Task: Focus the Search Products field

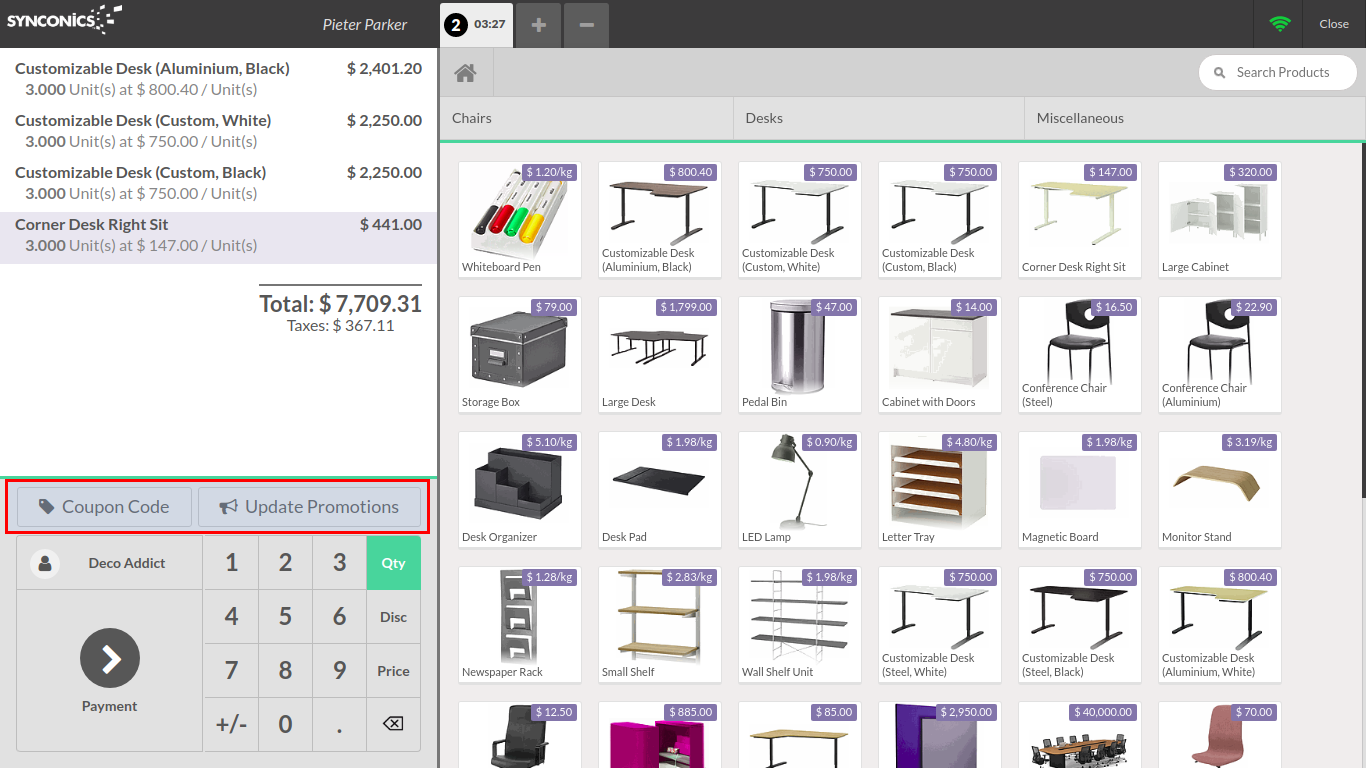Action: 1282,72
